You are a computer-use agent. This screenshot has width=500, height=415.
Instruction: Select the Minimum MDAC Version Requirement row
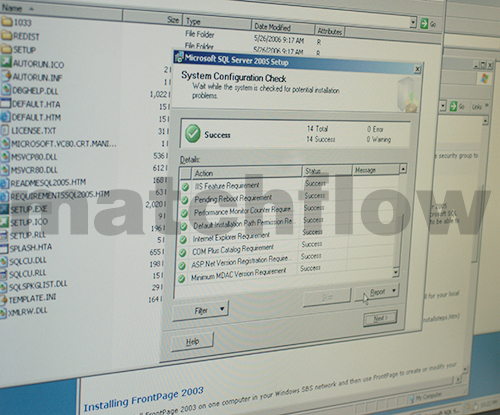[x=285, y=273]
